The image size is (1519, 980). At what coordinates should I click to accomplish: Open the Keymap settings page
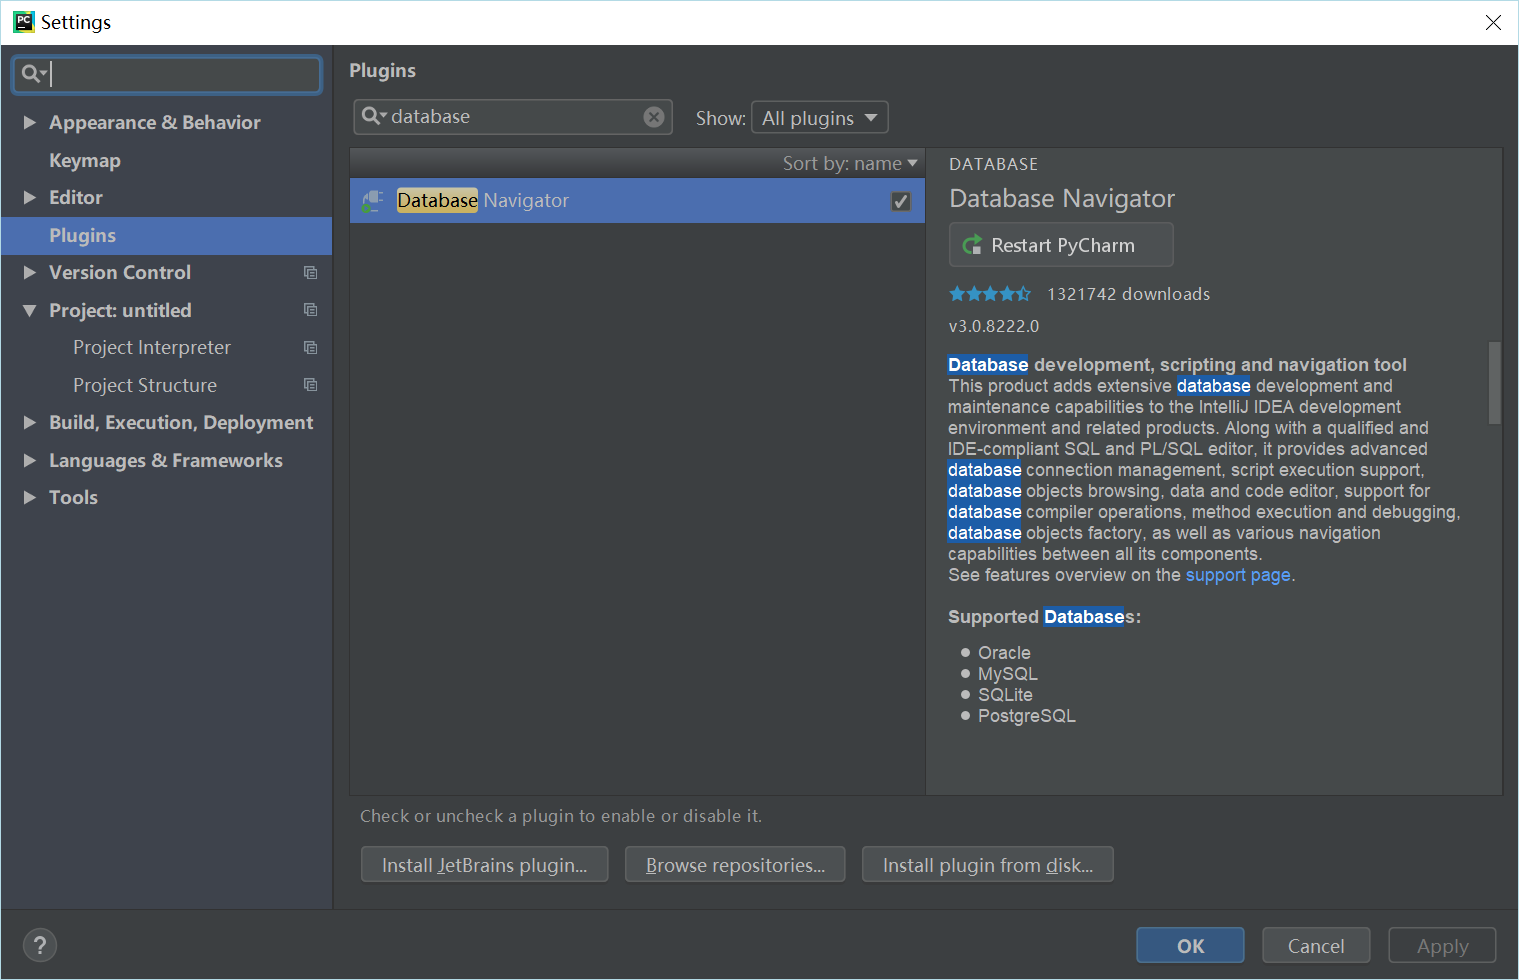tap(85, 160)
